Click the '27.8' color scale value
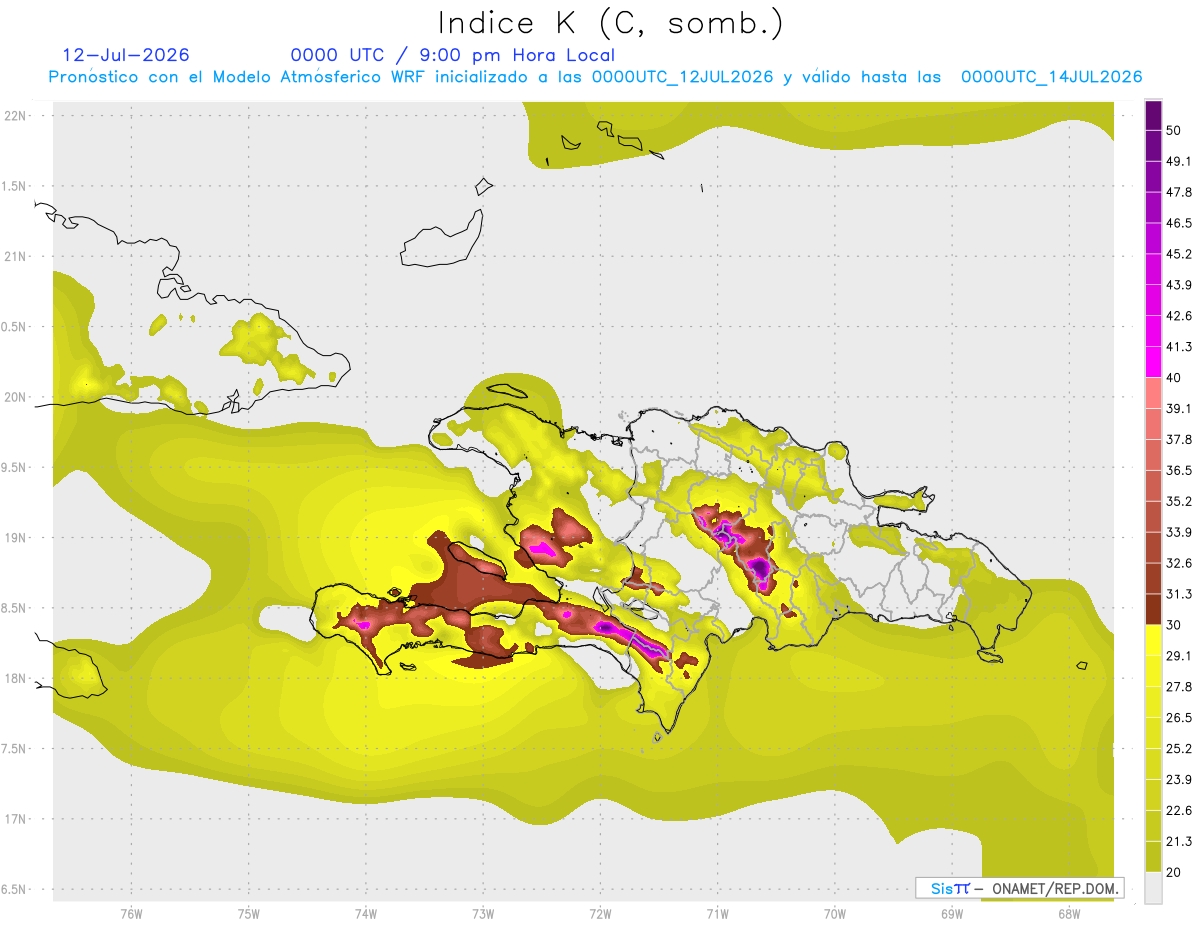 click(x=1179, y=686)
